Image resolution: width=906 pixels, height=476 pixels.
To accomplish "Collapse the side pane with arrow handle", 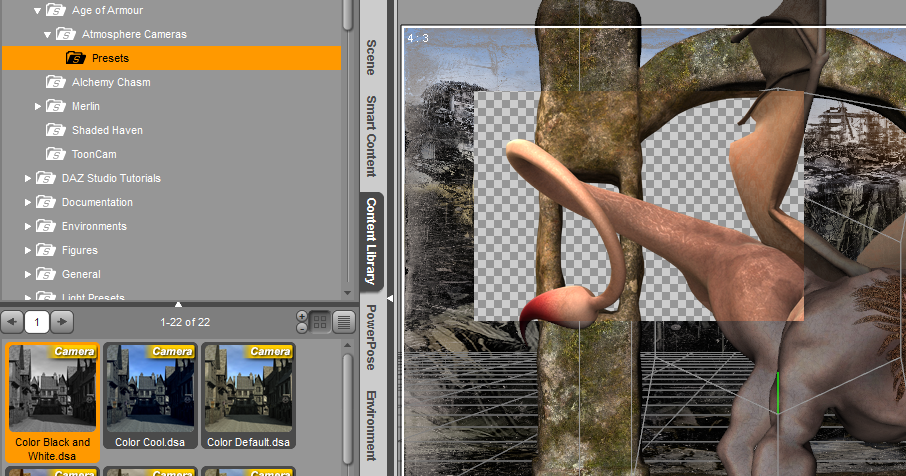I will 390,299.
